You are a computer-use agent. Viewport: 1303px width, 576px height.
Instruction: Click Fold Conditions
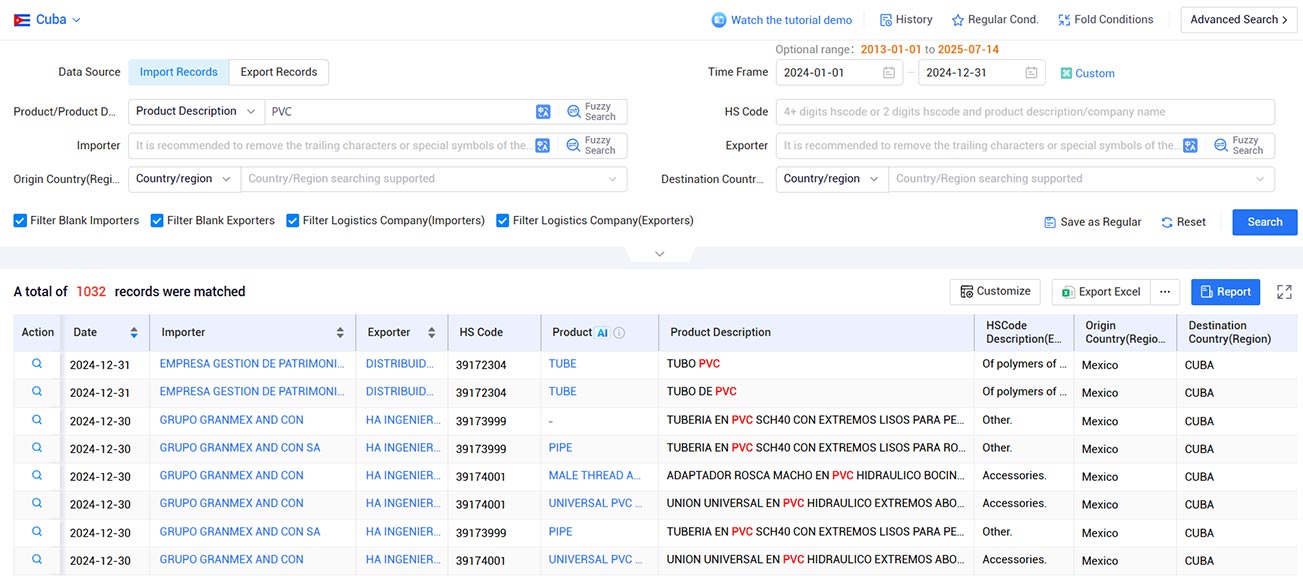(x=1105, y=20)
